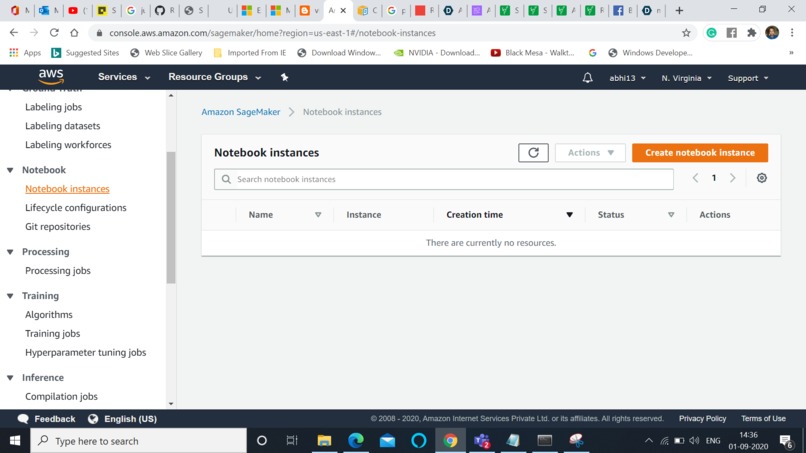The width and height of the screenshot is (806, 453).
Task: Open Compilation jobs in sidebar
Action: [61, 396]
